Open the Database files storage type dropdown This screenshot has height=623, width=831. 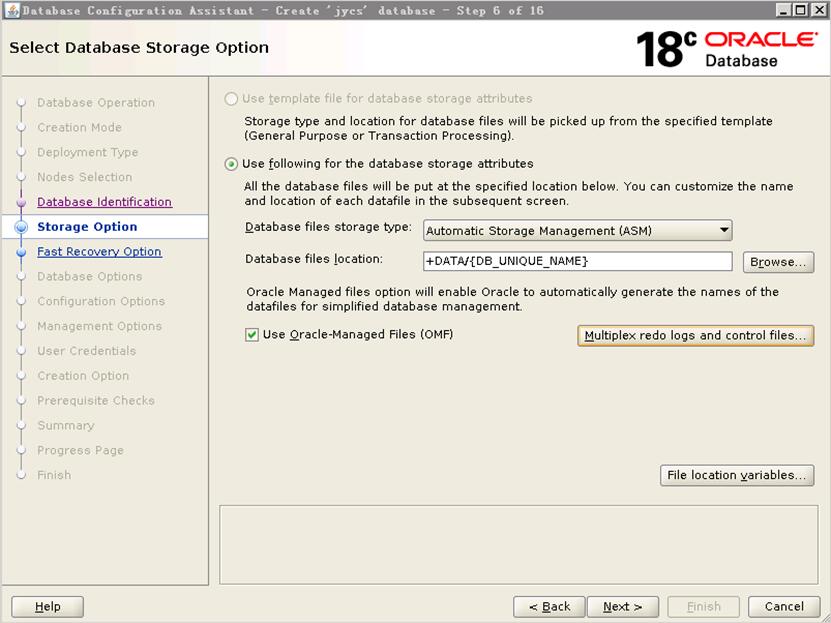(578, 230)
